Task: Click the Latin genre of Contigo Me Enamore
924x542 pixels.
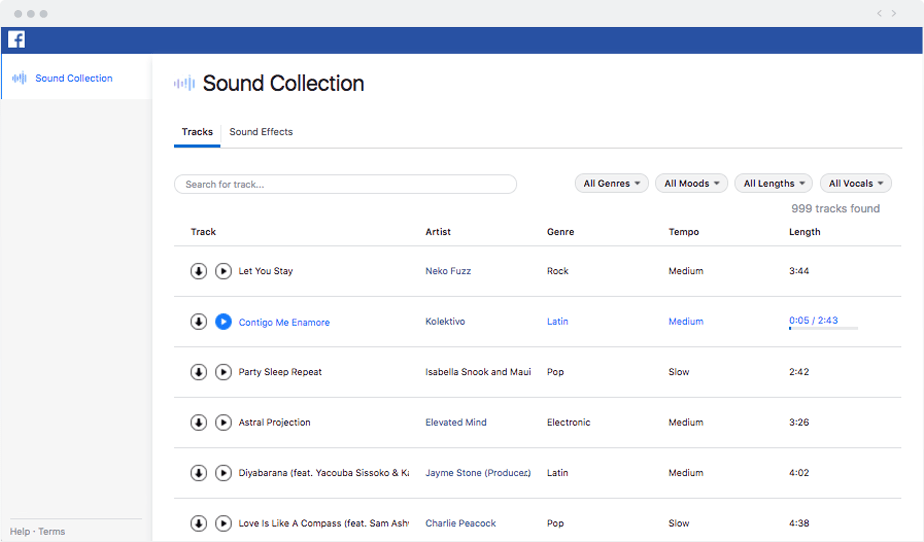Action: point(557,321)
